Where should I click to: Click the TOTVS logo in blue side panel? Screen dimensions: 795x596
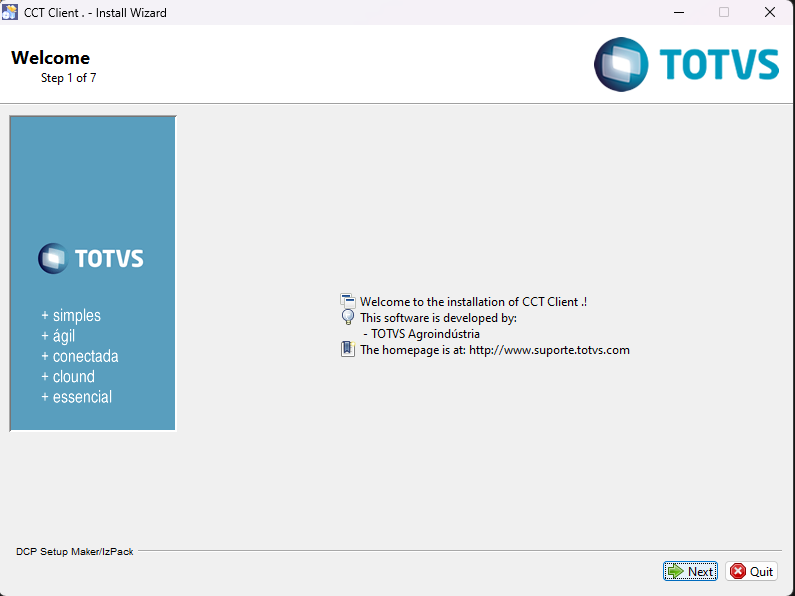[91, 258]
